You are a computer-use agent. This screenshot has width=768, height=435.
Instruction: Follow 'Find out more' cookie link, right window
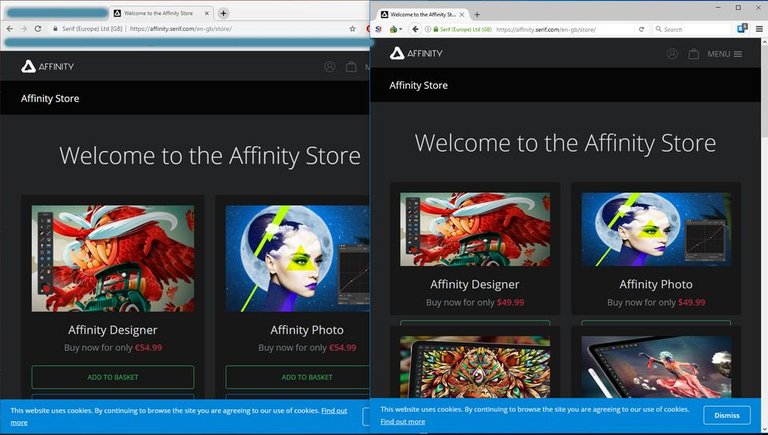tap(403, 421)
